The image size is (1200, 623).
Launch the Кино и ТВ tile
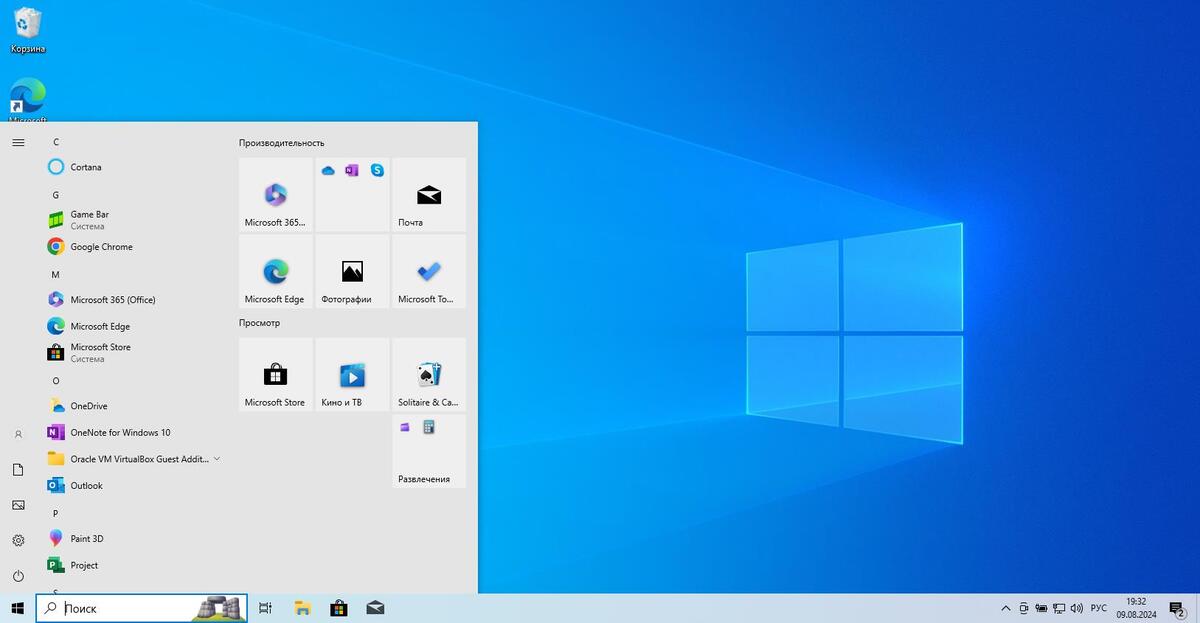pos(352,374)
